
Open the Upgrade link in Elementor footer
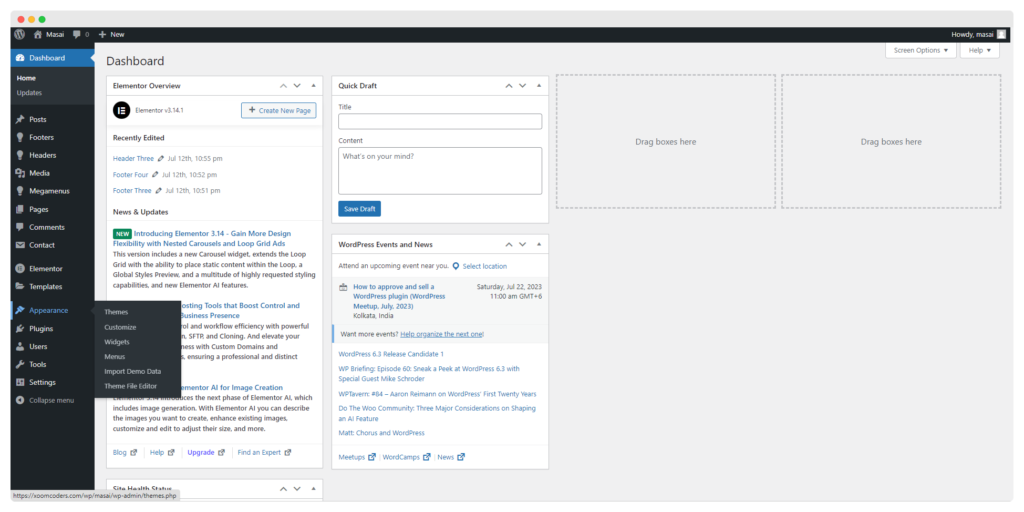pos(200,452)
